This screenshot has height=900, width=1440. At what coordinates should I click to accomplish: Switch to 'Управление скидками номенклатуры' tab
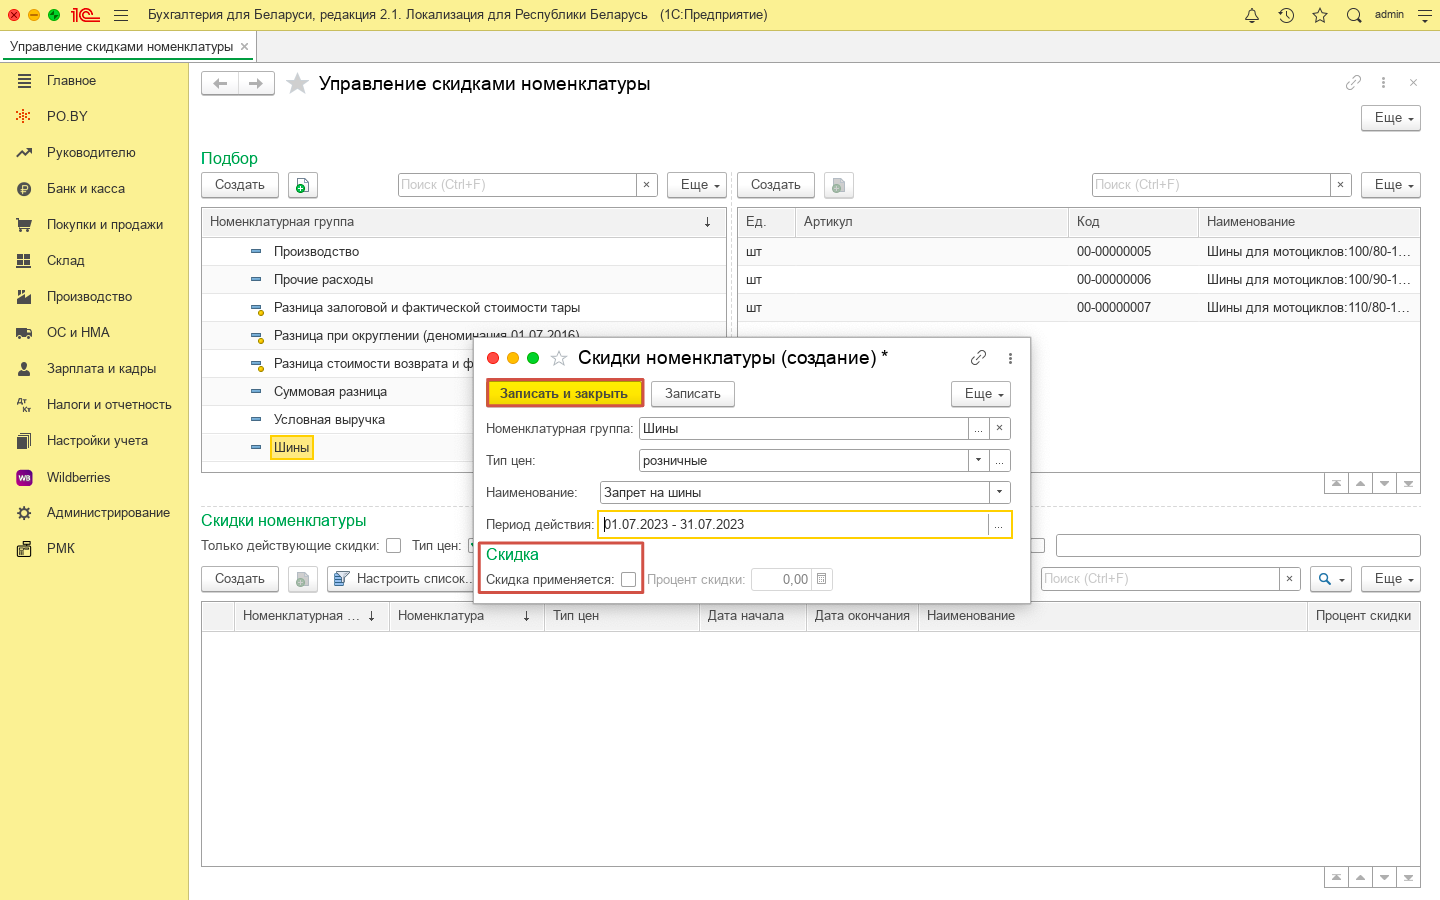[121, 46]
